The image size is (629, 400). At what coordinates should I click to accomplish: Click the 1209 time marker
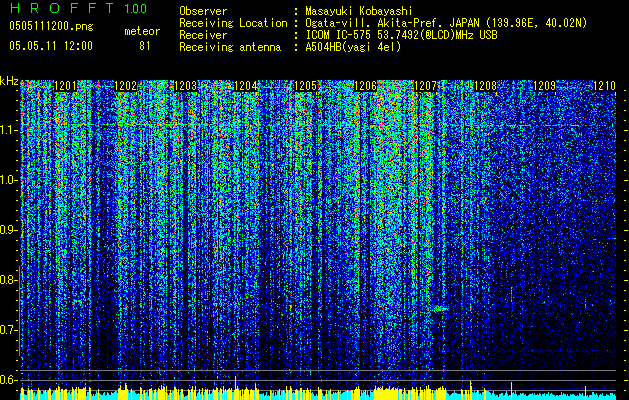tap(545, 86)
